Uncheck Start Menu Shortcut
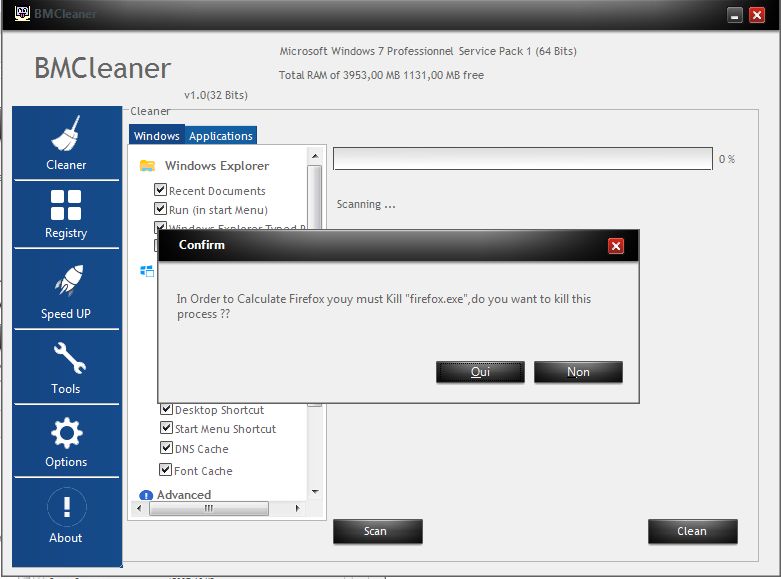Image resolution: width=781 pixels, height=579 pixels. (166, 428)
